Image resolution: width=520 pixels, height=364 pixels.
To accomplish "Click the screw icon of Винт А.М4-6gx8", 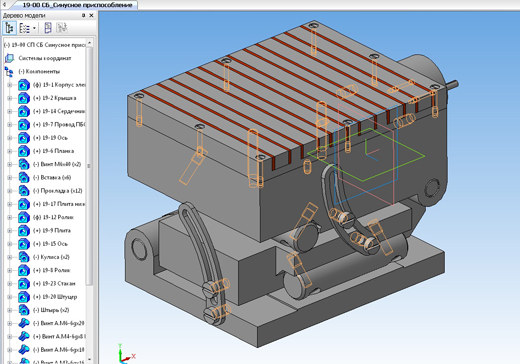I will point(24,337).
